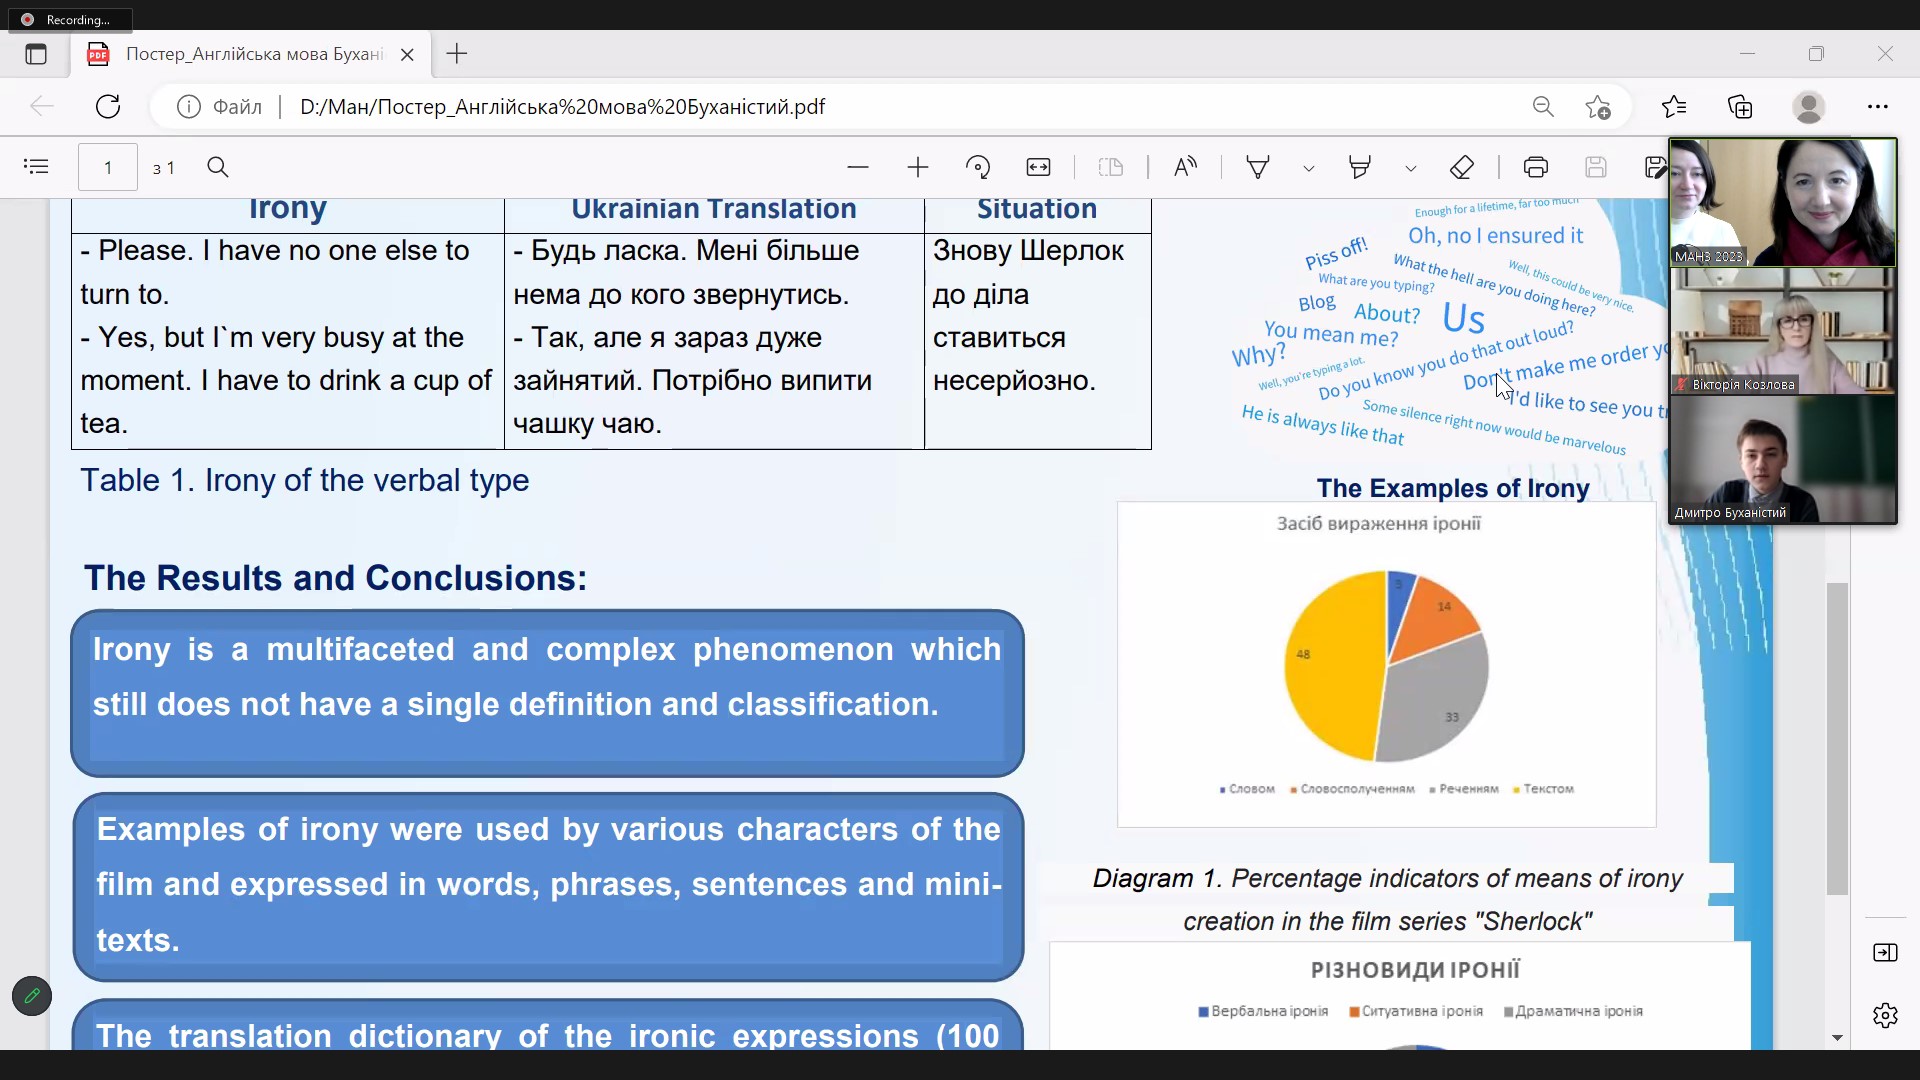Open a new browser tab
Viewport: 1920px width, 1080px height.
pos(457,54)
